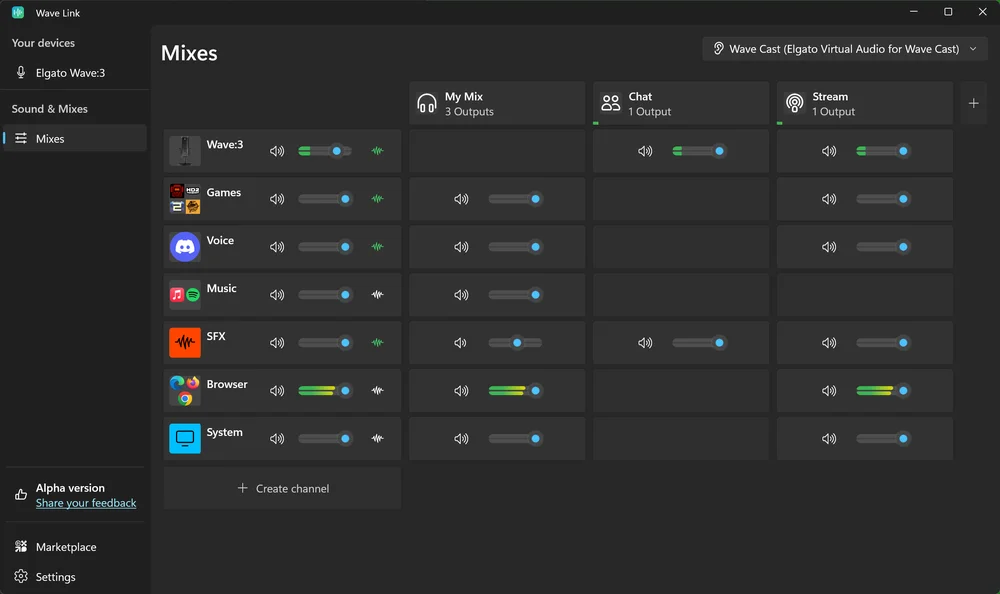
Task: Click the Discord Voice channel icon
Action: click(185, 247)
